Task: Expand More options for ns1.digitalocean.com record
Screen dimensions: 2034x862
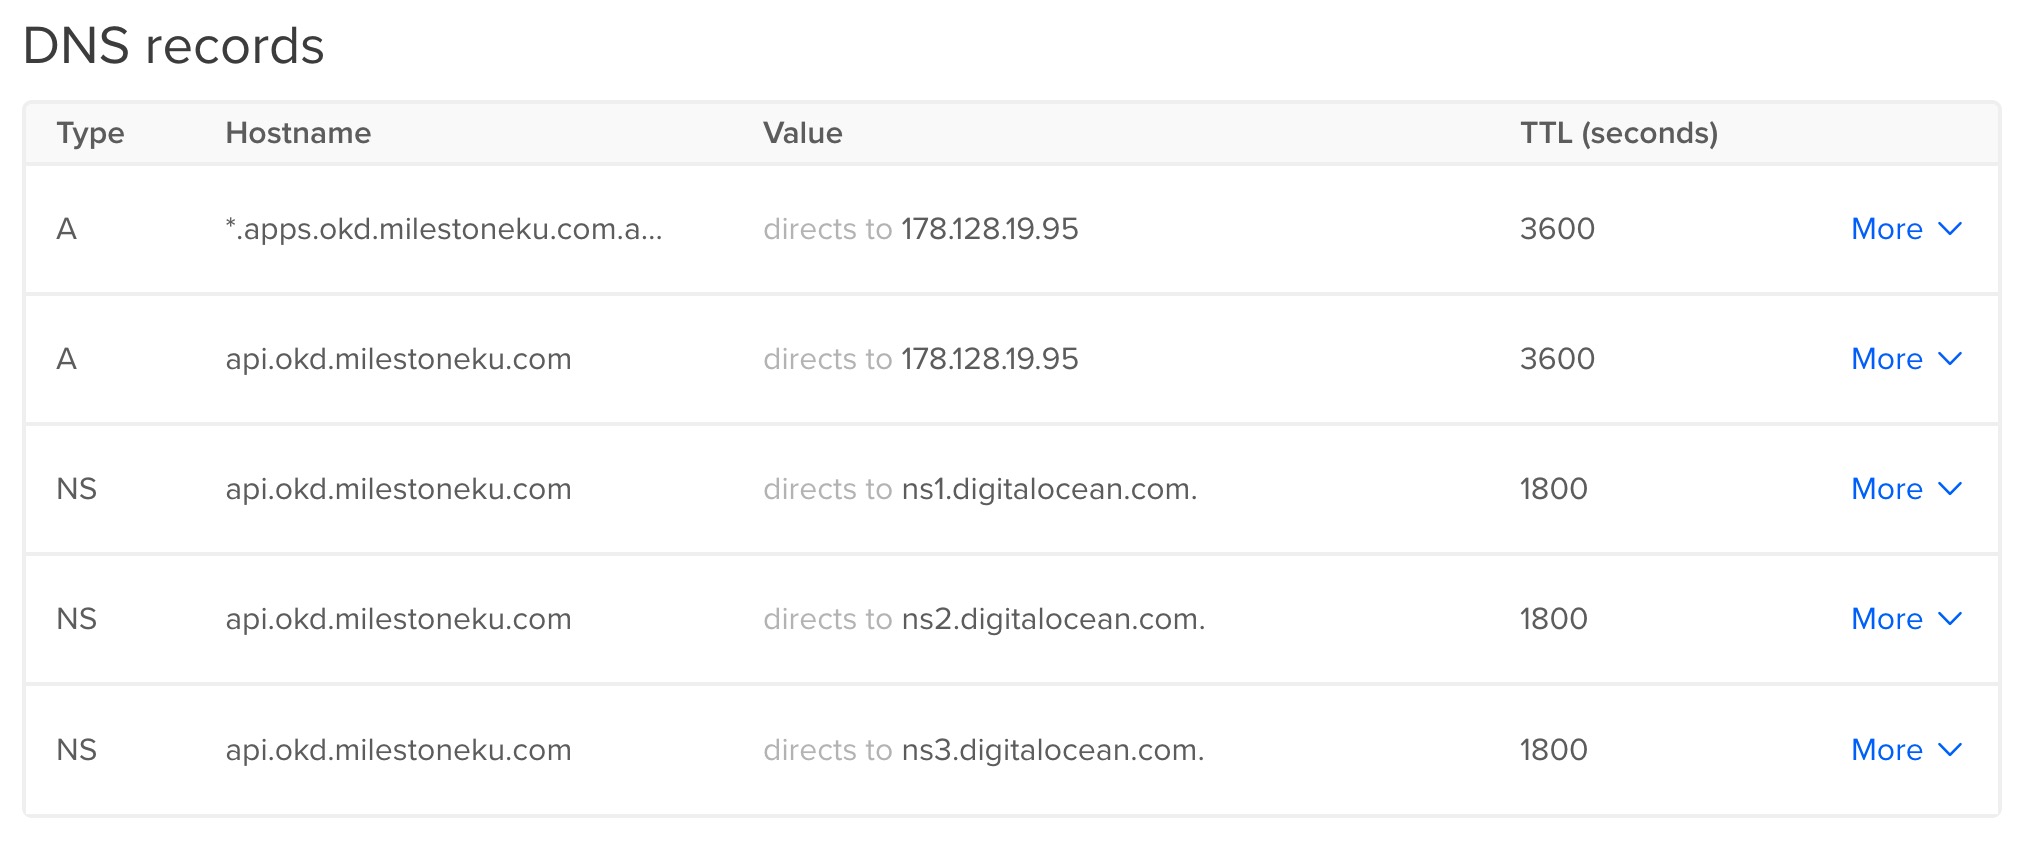Action: 1907,489
